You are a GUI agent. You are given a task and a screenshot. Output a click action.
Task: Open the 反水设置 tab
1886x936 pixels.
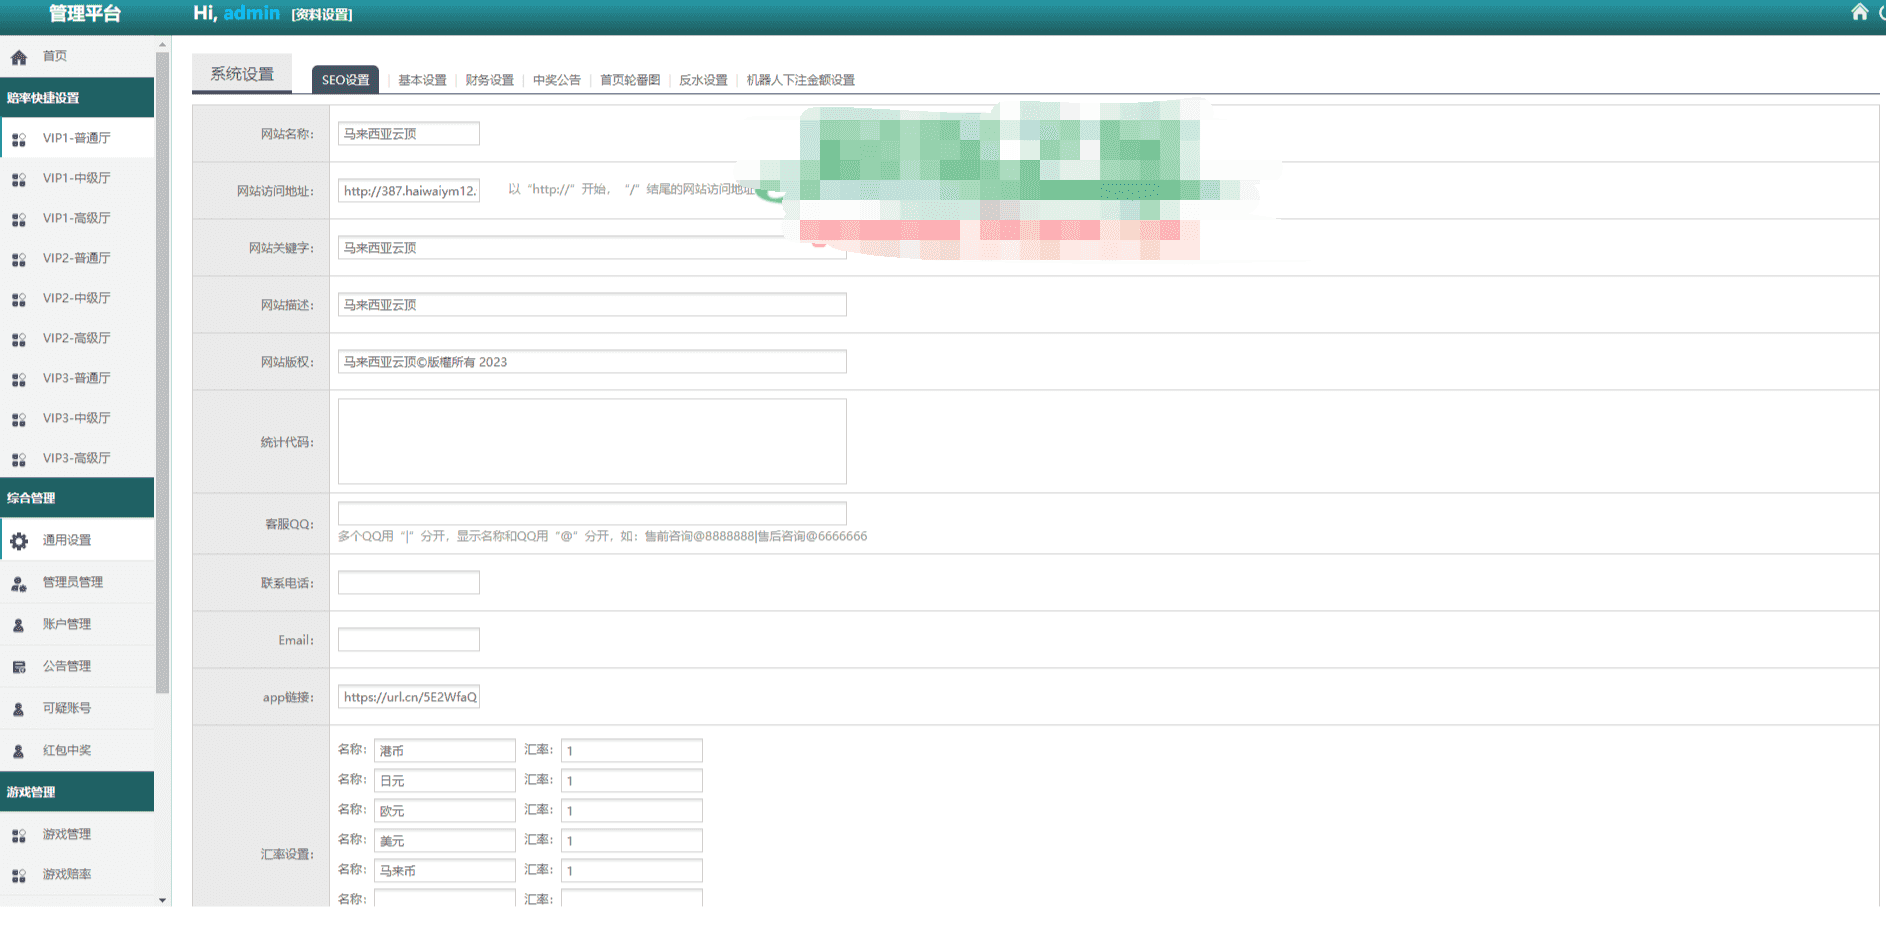click(703, 80)
